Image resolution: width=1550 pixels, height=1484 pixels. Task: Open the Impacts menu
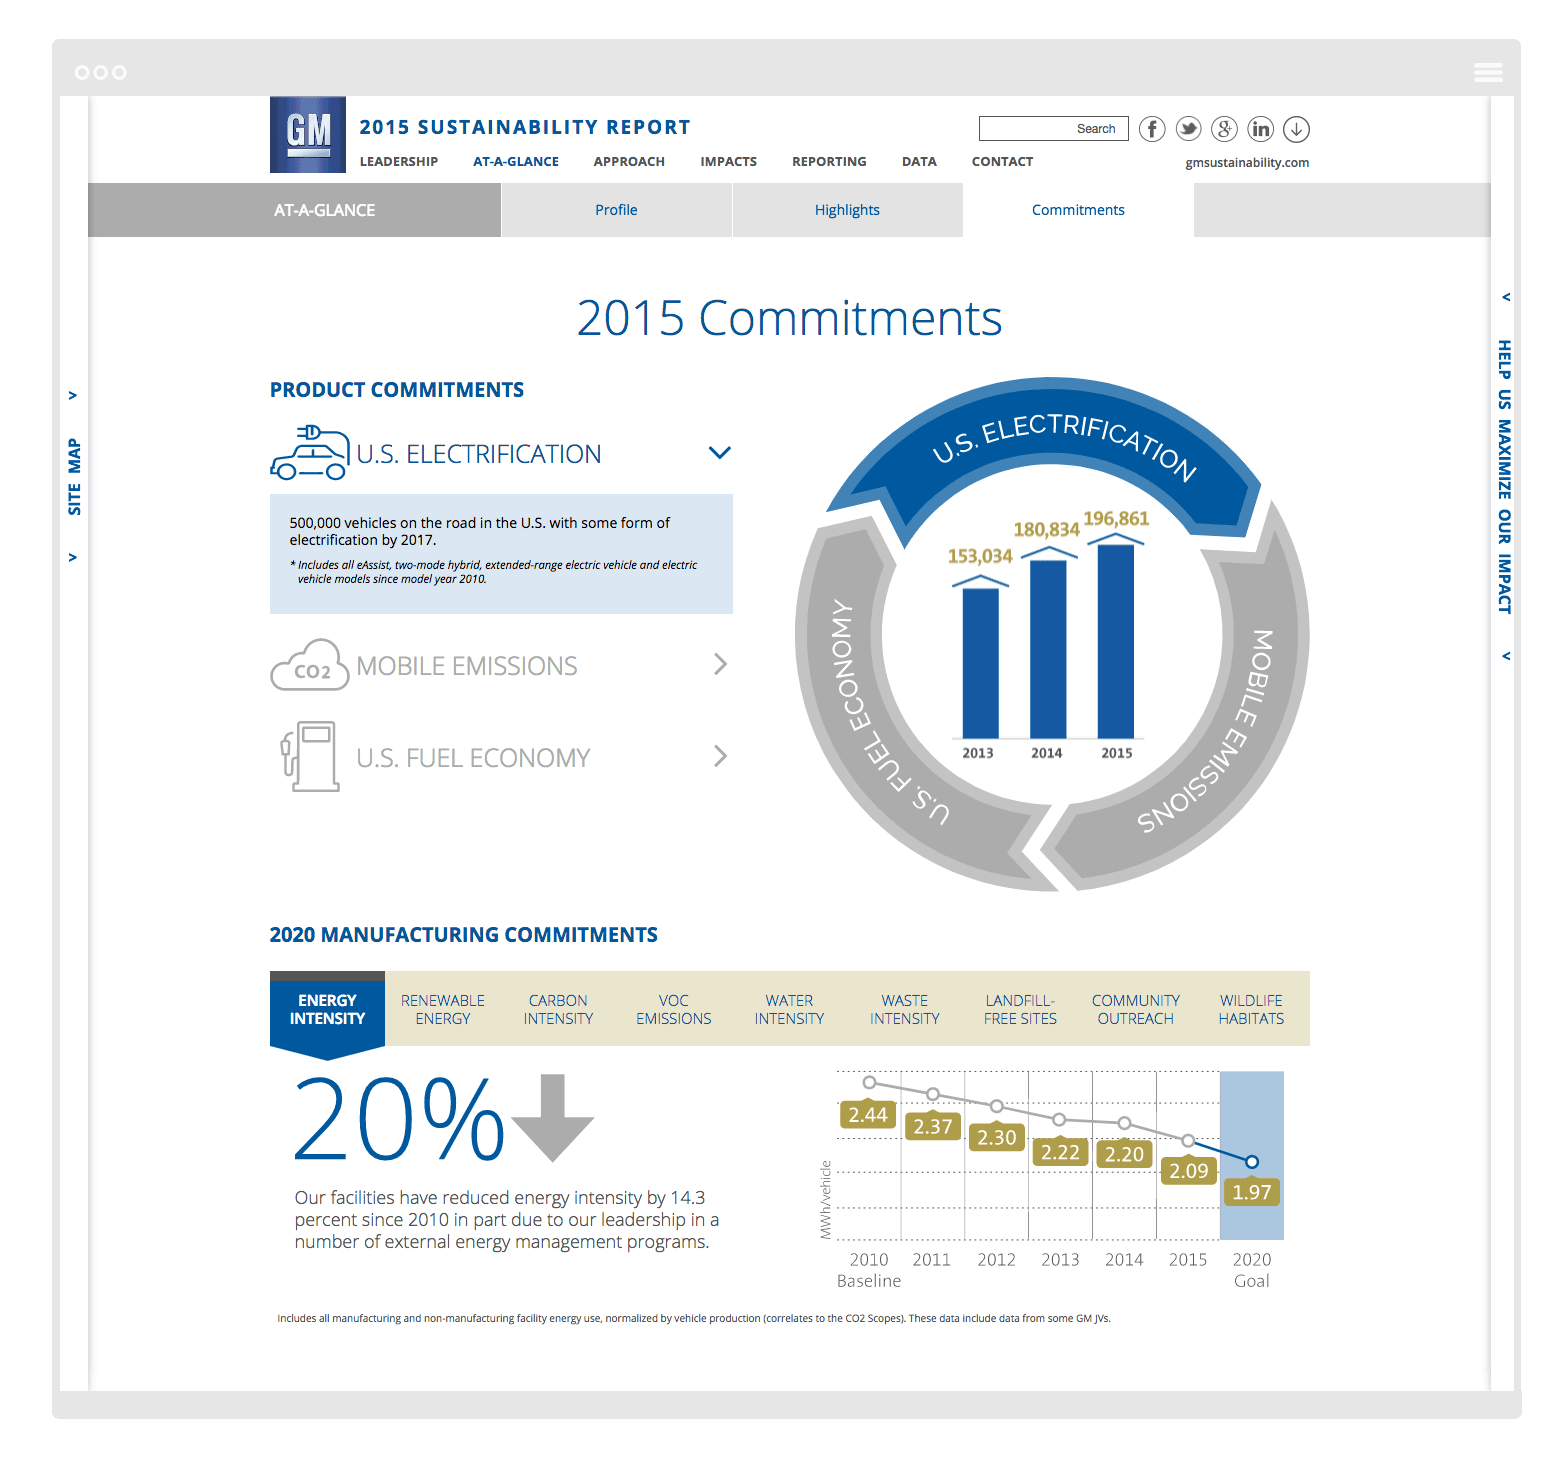[729, 162]
